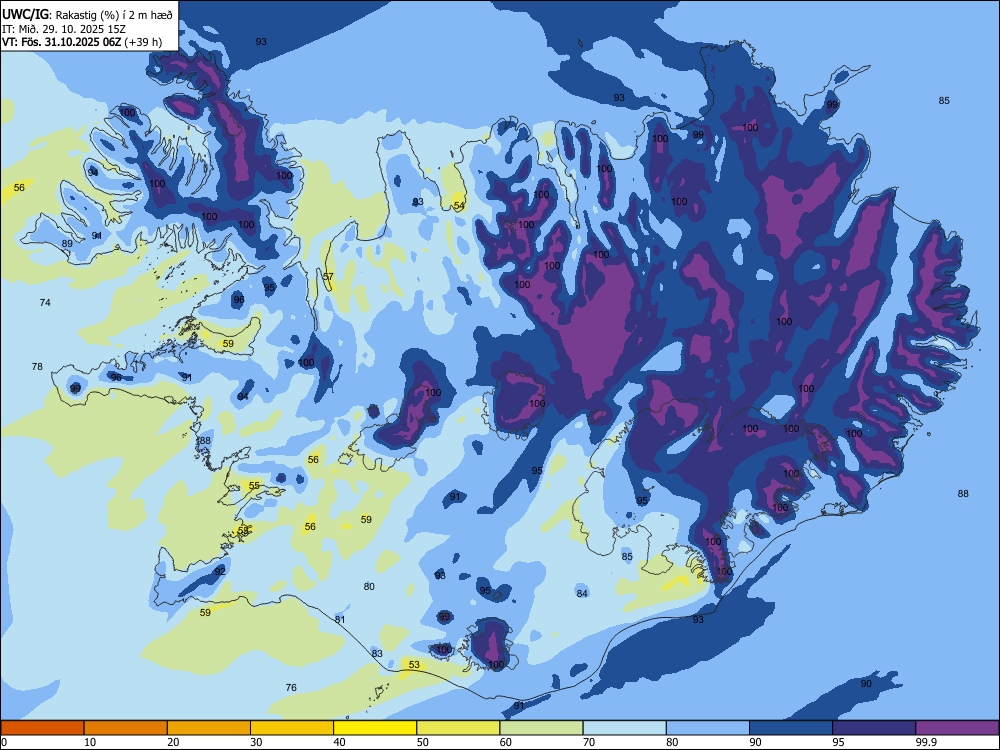Select the indigo 95–99.9 legend swatch
1000x750 pixels.
coord(874,728)
